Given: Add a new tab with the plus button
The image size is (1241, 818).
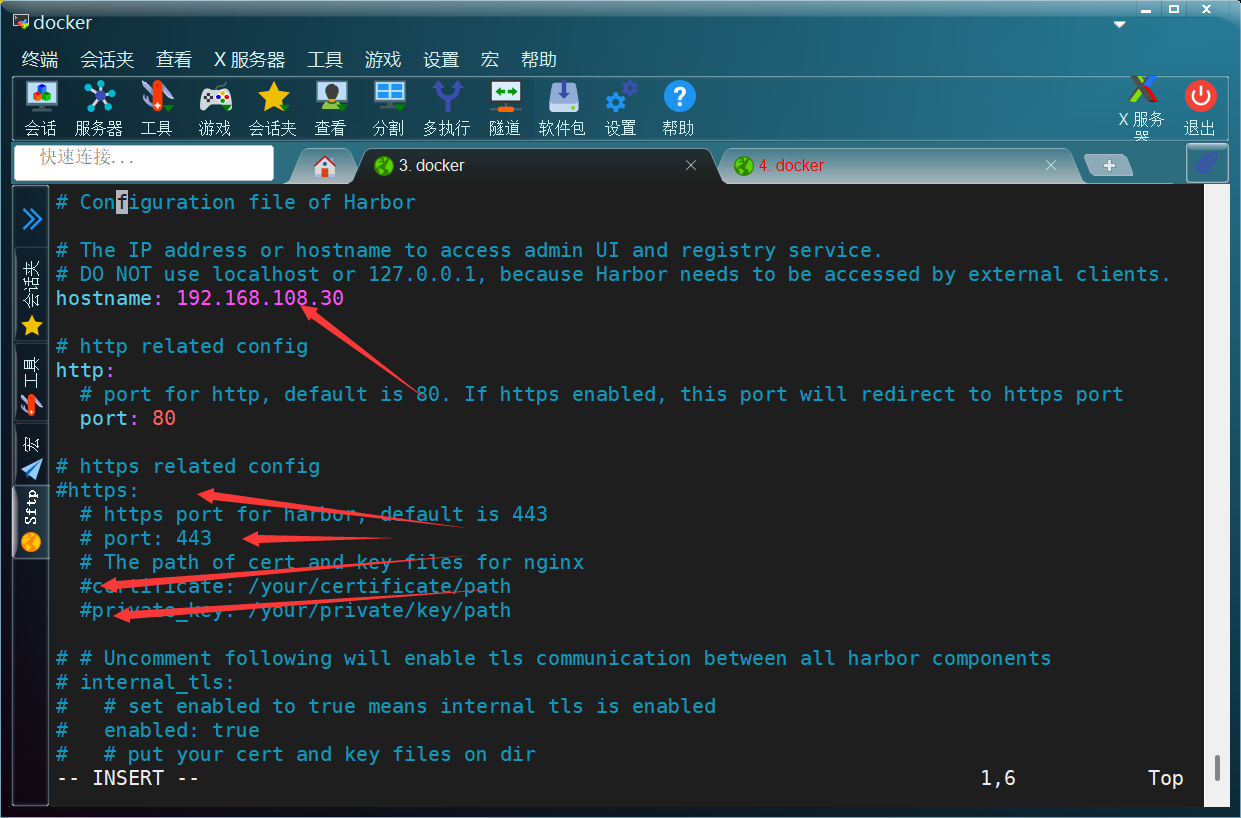Looking at the screenshot, I should (1108, 165).
